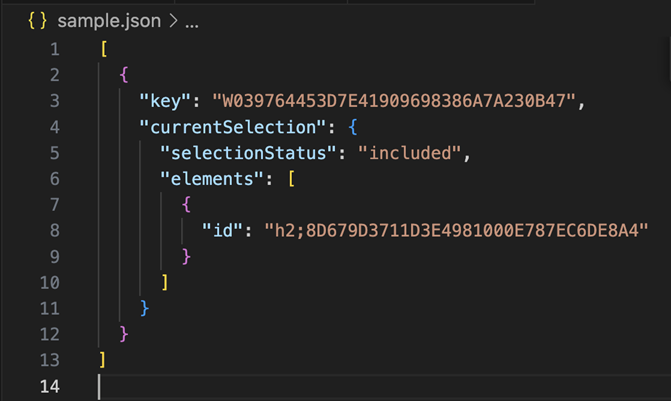The width and height of the screenshot is (671, 401).
Task: Click the blue opening brace on line 4
Action: (x=353, y=127)
